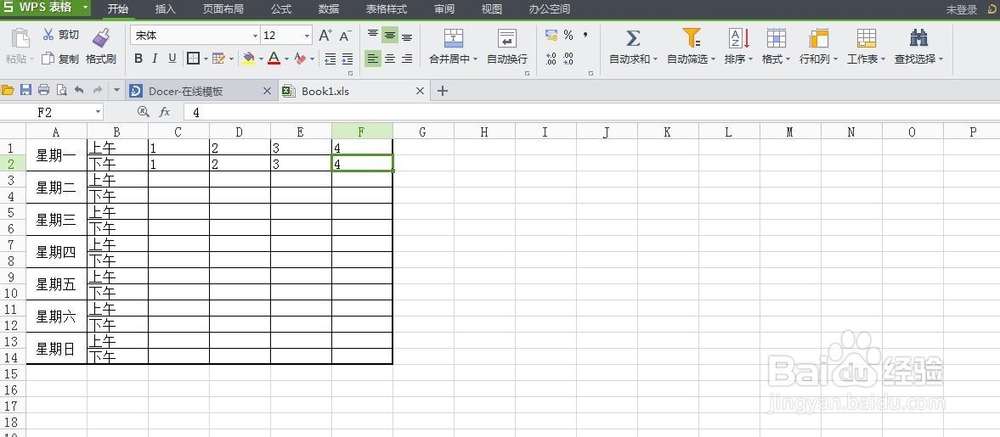1000x437 pixels.
Task: Toggle align left
Action: (373, 59)
